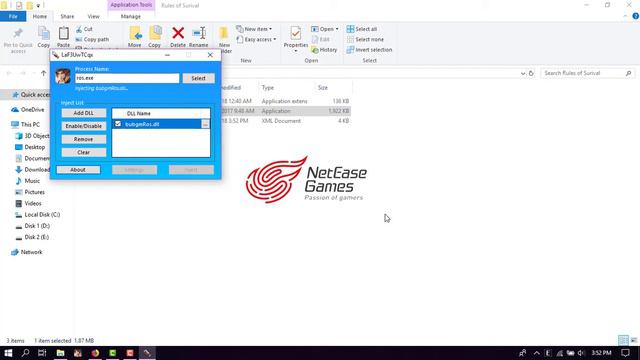Click the Search Rules of Survival box
640x360 pixels.
(x=588, y=73)
